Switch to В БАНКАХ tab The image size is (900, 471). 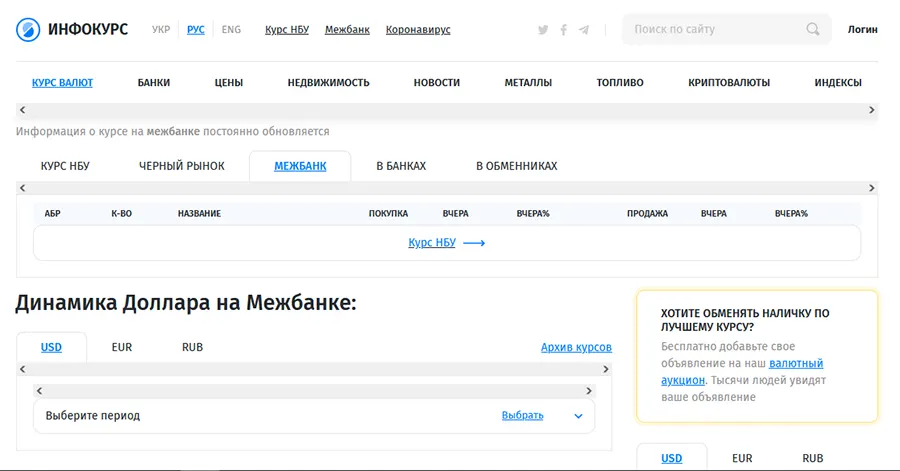click(401, 166)
